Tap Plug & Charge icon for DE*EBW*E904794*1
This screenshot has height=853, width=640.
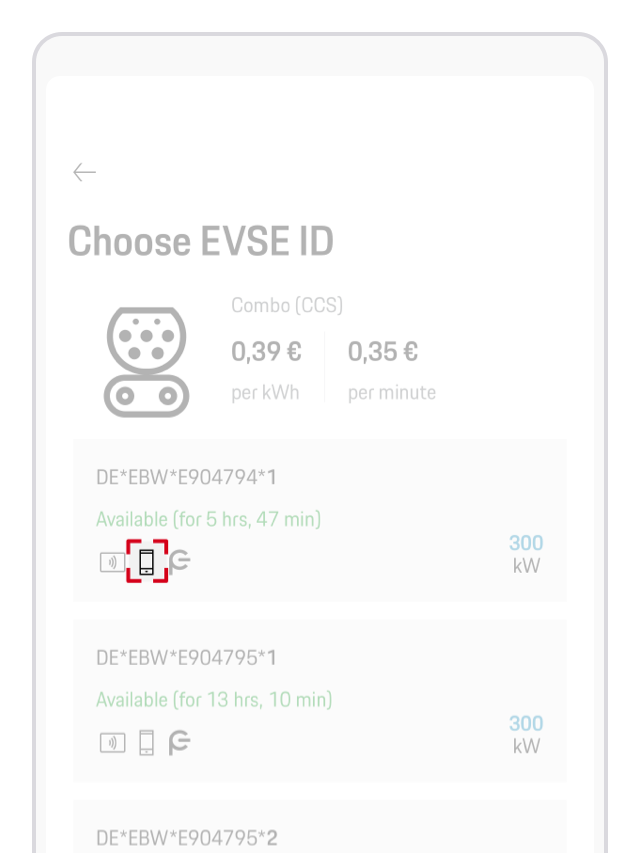point(179,561)
